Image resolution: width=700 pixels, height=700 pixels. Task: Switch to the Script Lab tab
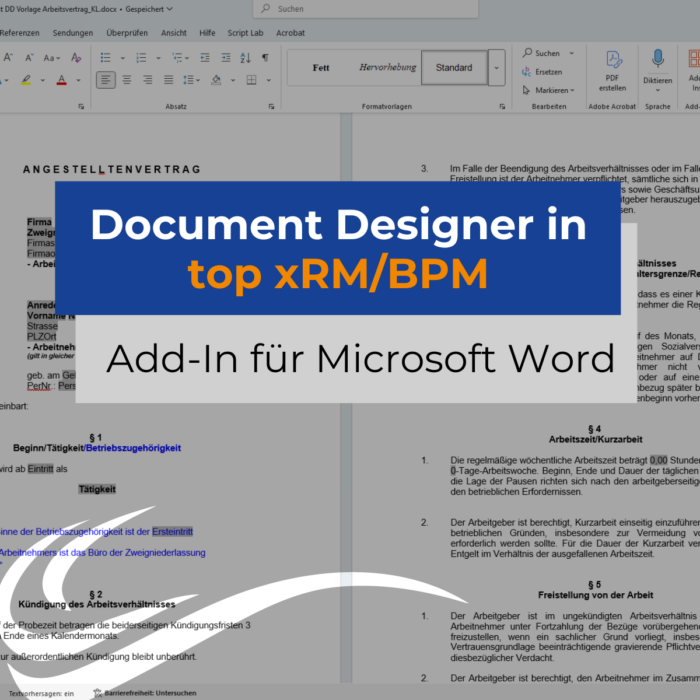245,32
